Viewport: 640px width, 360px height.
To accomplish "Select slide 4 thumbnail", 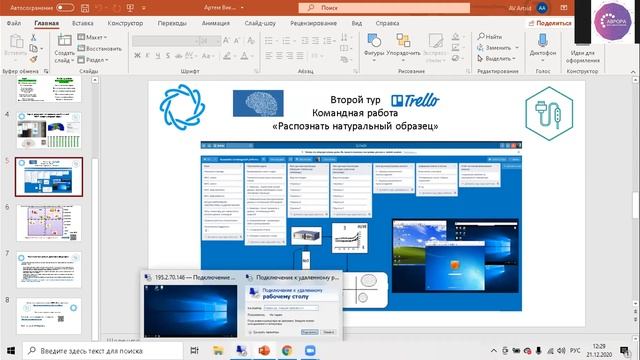I will 49,130.
